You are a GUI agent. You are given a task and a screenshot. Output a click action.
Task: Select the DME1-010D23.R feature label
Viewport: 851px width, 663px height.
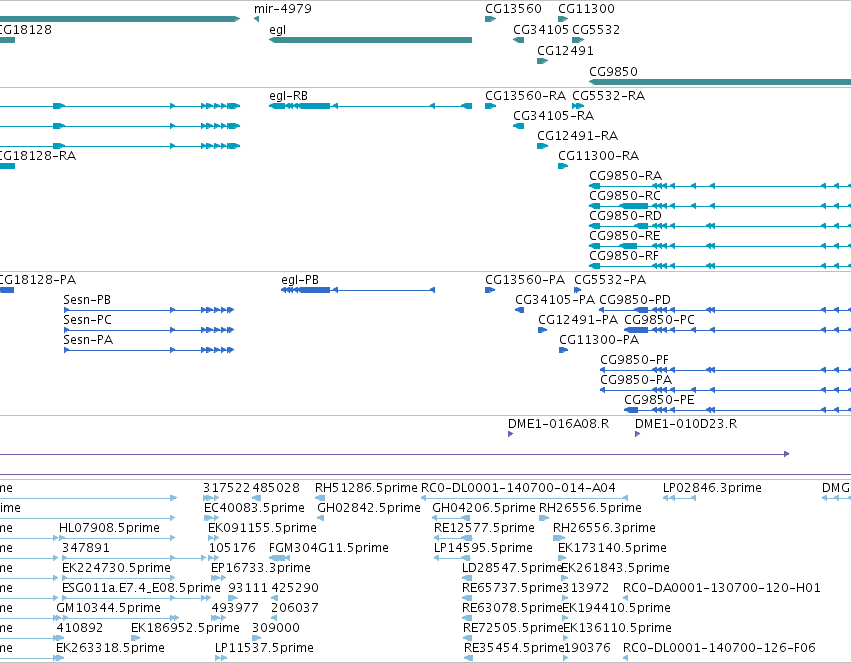(x=686, y=424)
